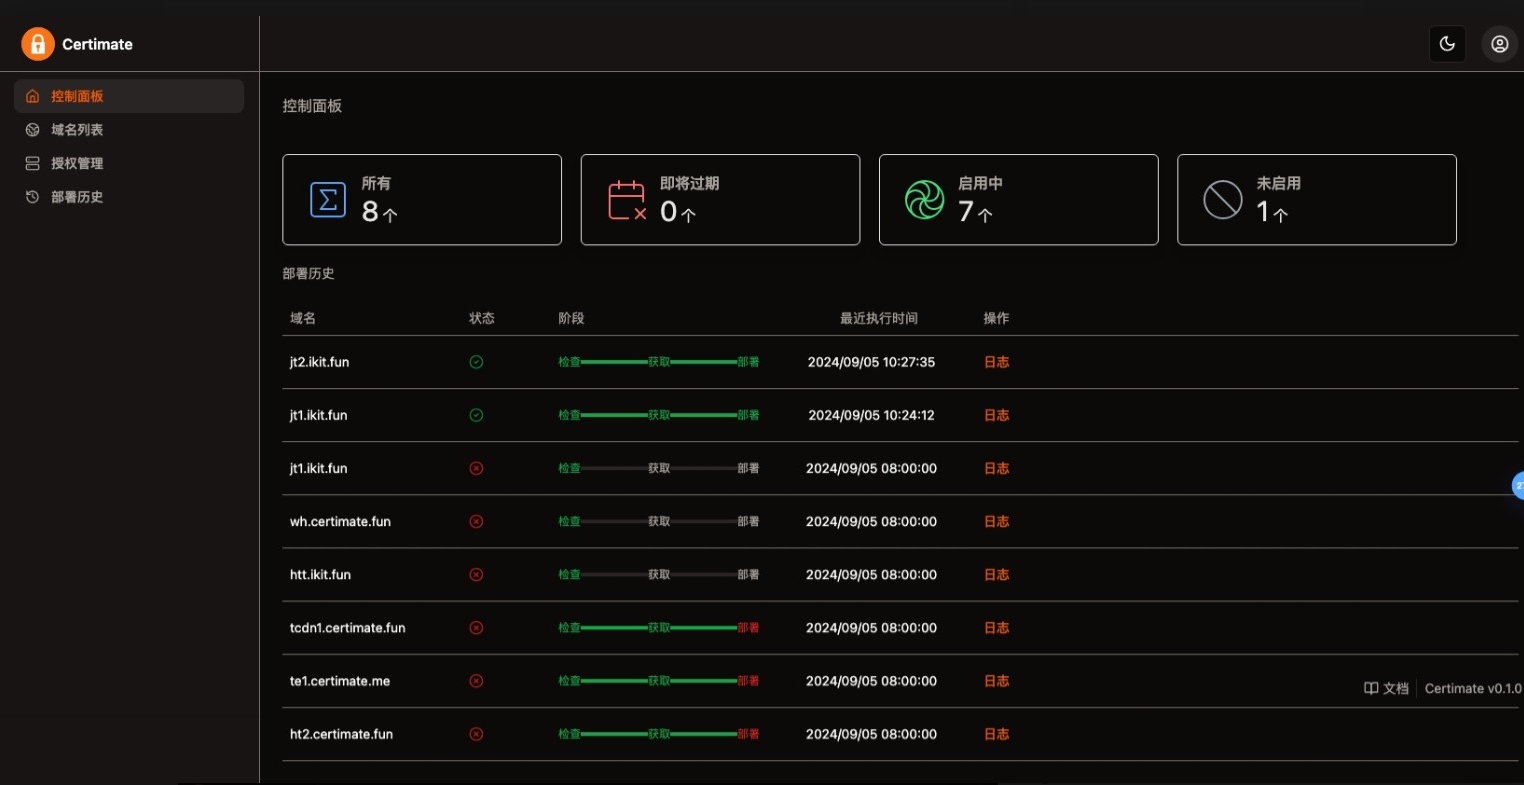Click the 阶段 column header
The width and height of the screenshot is (1524, 785).
(x=571, y=318)
